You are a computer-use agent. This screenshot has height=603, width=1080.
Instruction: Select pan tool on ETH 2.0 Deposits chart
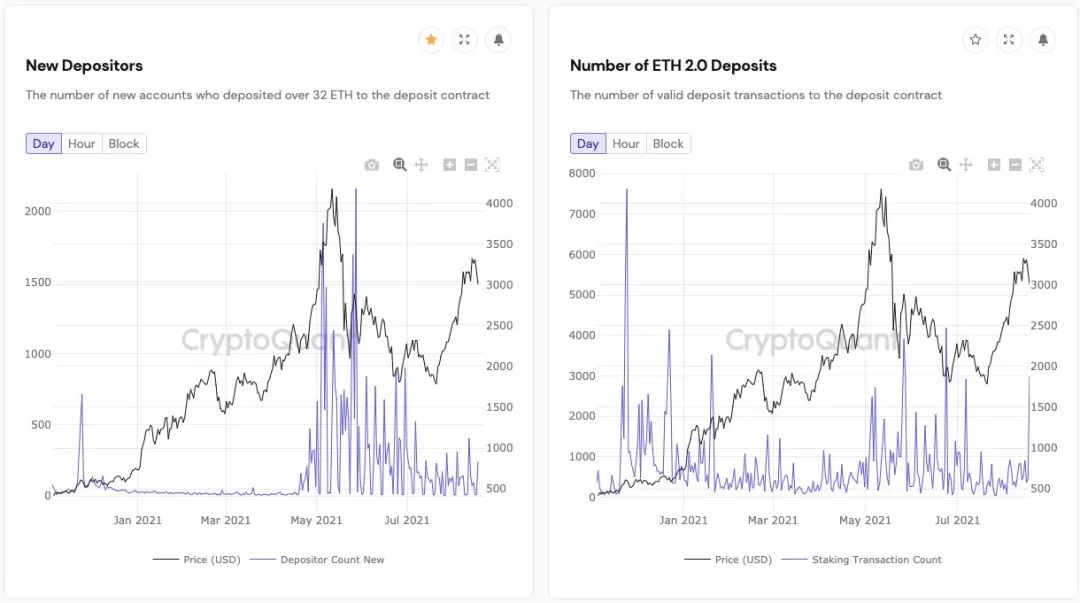coord(966,165)
